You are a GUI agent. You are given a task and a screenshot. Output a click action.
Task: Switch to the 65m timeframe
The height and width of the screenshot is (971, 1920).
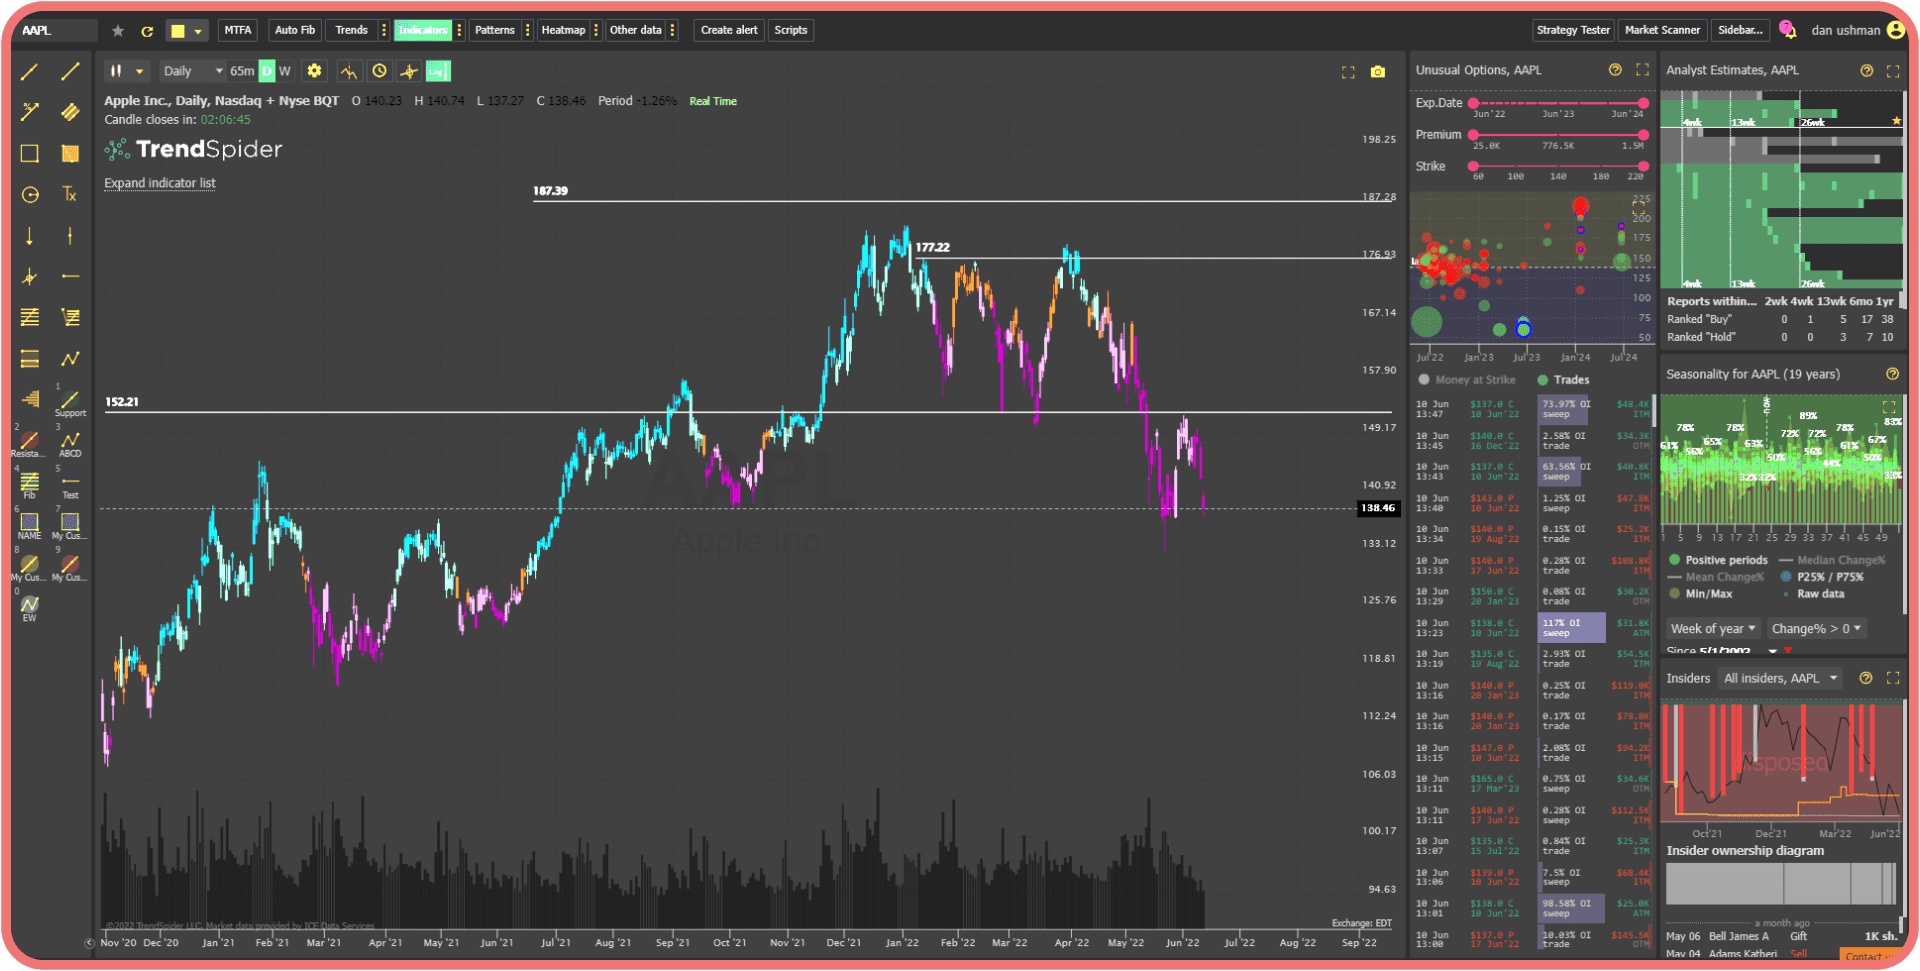tap(242, 71)
